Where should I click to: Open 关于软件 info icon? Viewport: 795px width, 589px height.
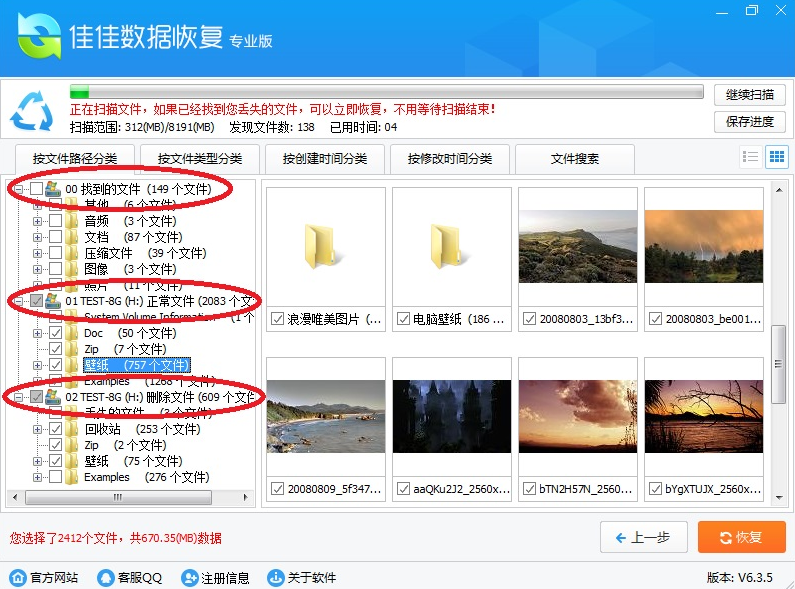point(276,577)
